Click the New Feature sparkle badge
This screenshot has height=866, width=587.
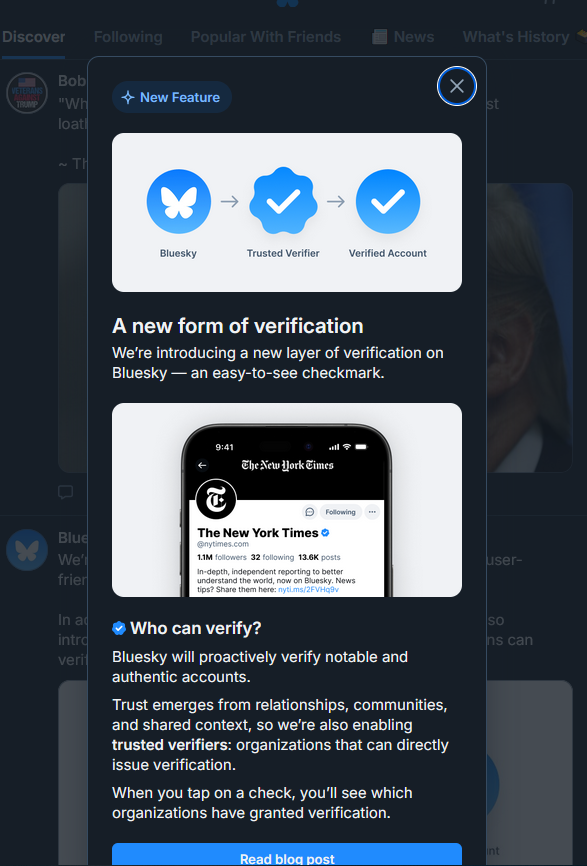point(172,97)
